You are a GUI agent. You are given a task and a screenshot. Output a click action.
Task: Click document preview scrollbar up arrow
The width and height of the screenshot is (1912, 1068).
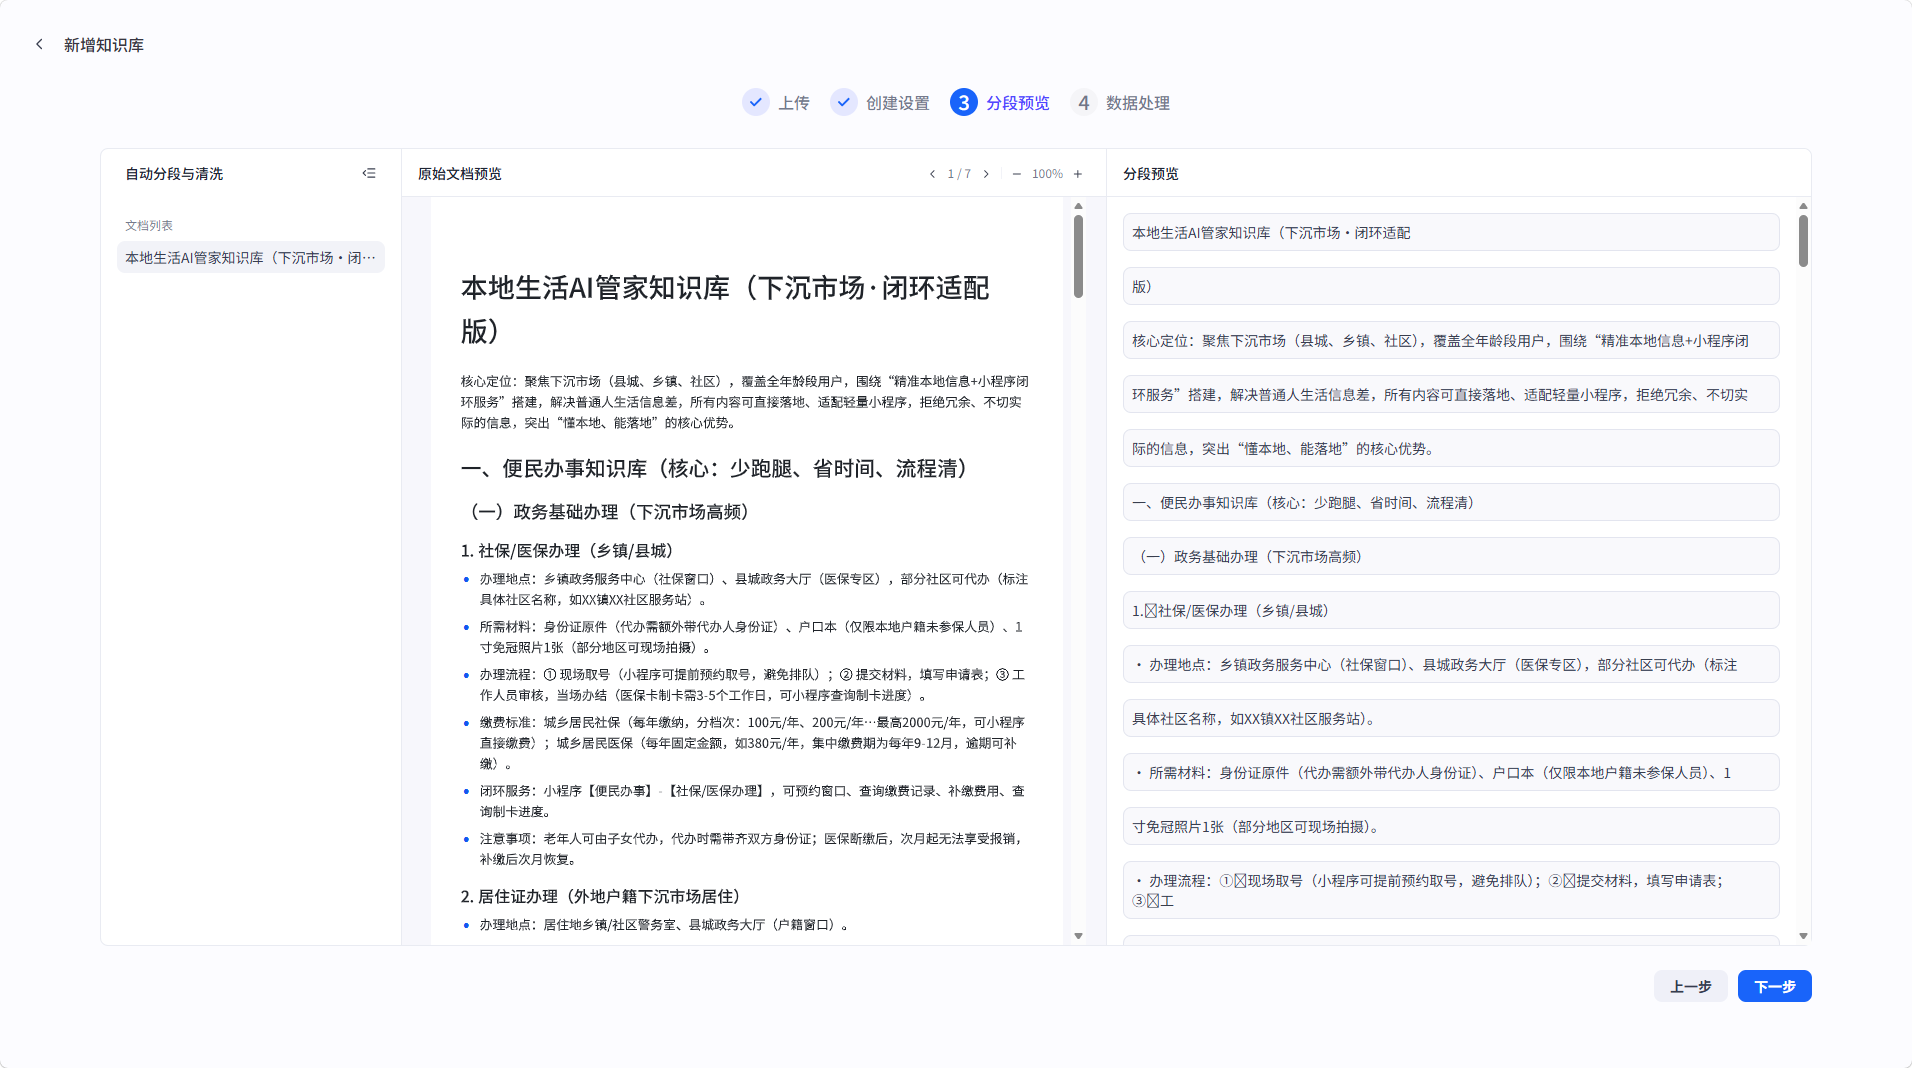click(x=1078, y=206)
